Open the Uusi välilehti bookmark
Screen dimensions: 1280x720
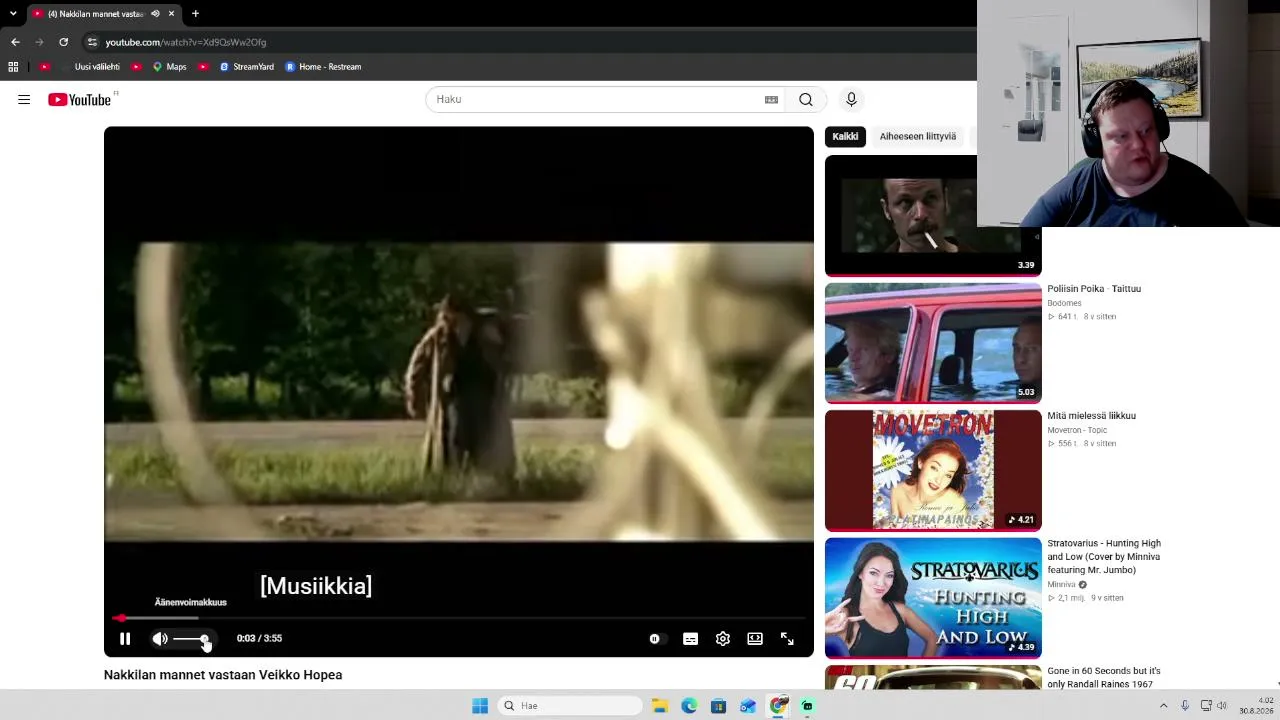click(x=97, y=67)
